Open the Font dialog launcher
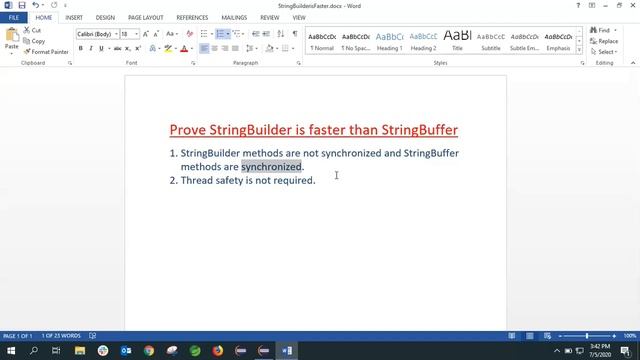Viewport: 640px width, 360px height. pyautogui.click(x=193, y=63)
